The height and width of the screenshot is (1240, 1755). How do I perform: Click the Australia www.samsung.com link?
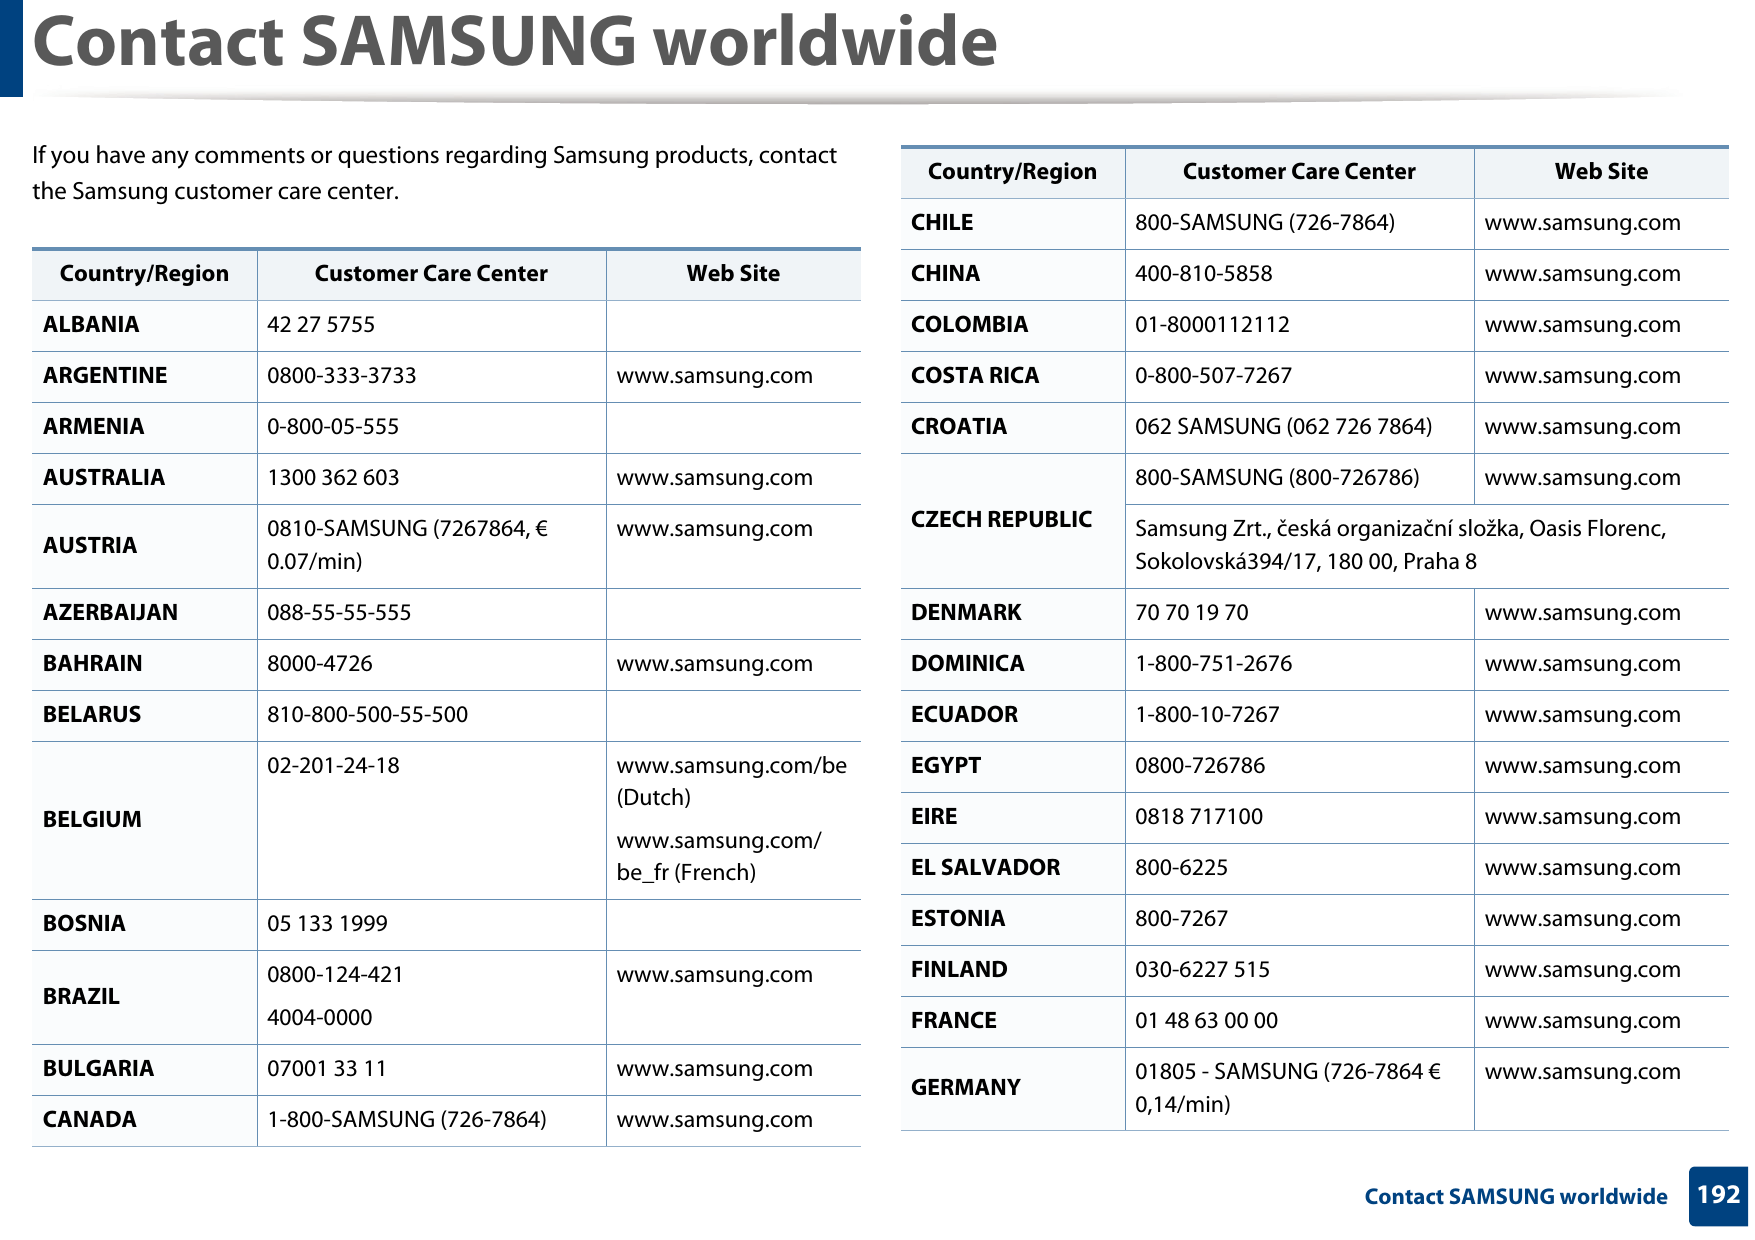[x=714, y=478]
